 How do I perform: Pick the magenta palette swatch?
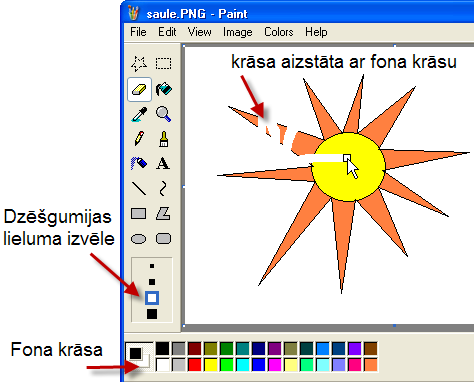pos(275,365)
